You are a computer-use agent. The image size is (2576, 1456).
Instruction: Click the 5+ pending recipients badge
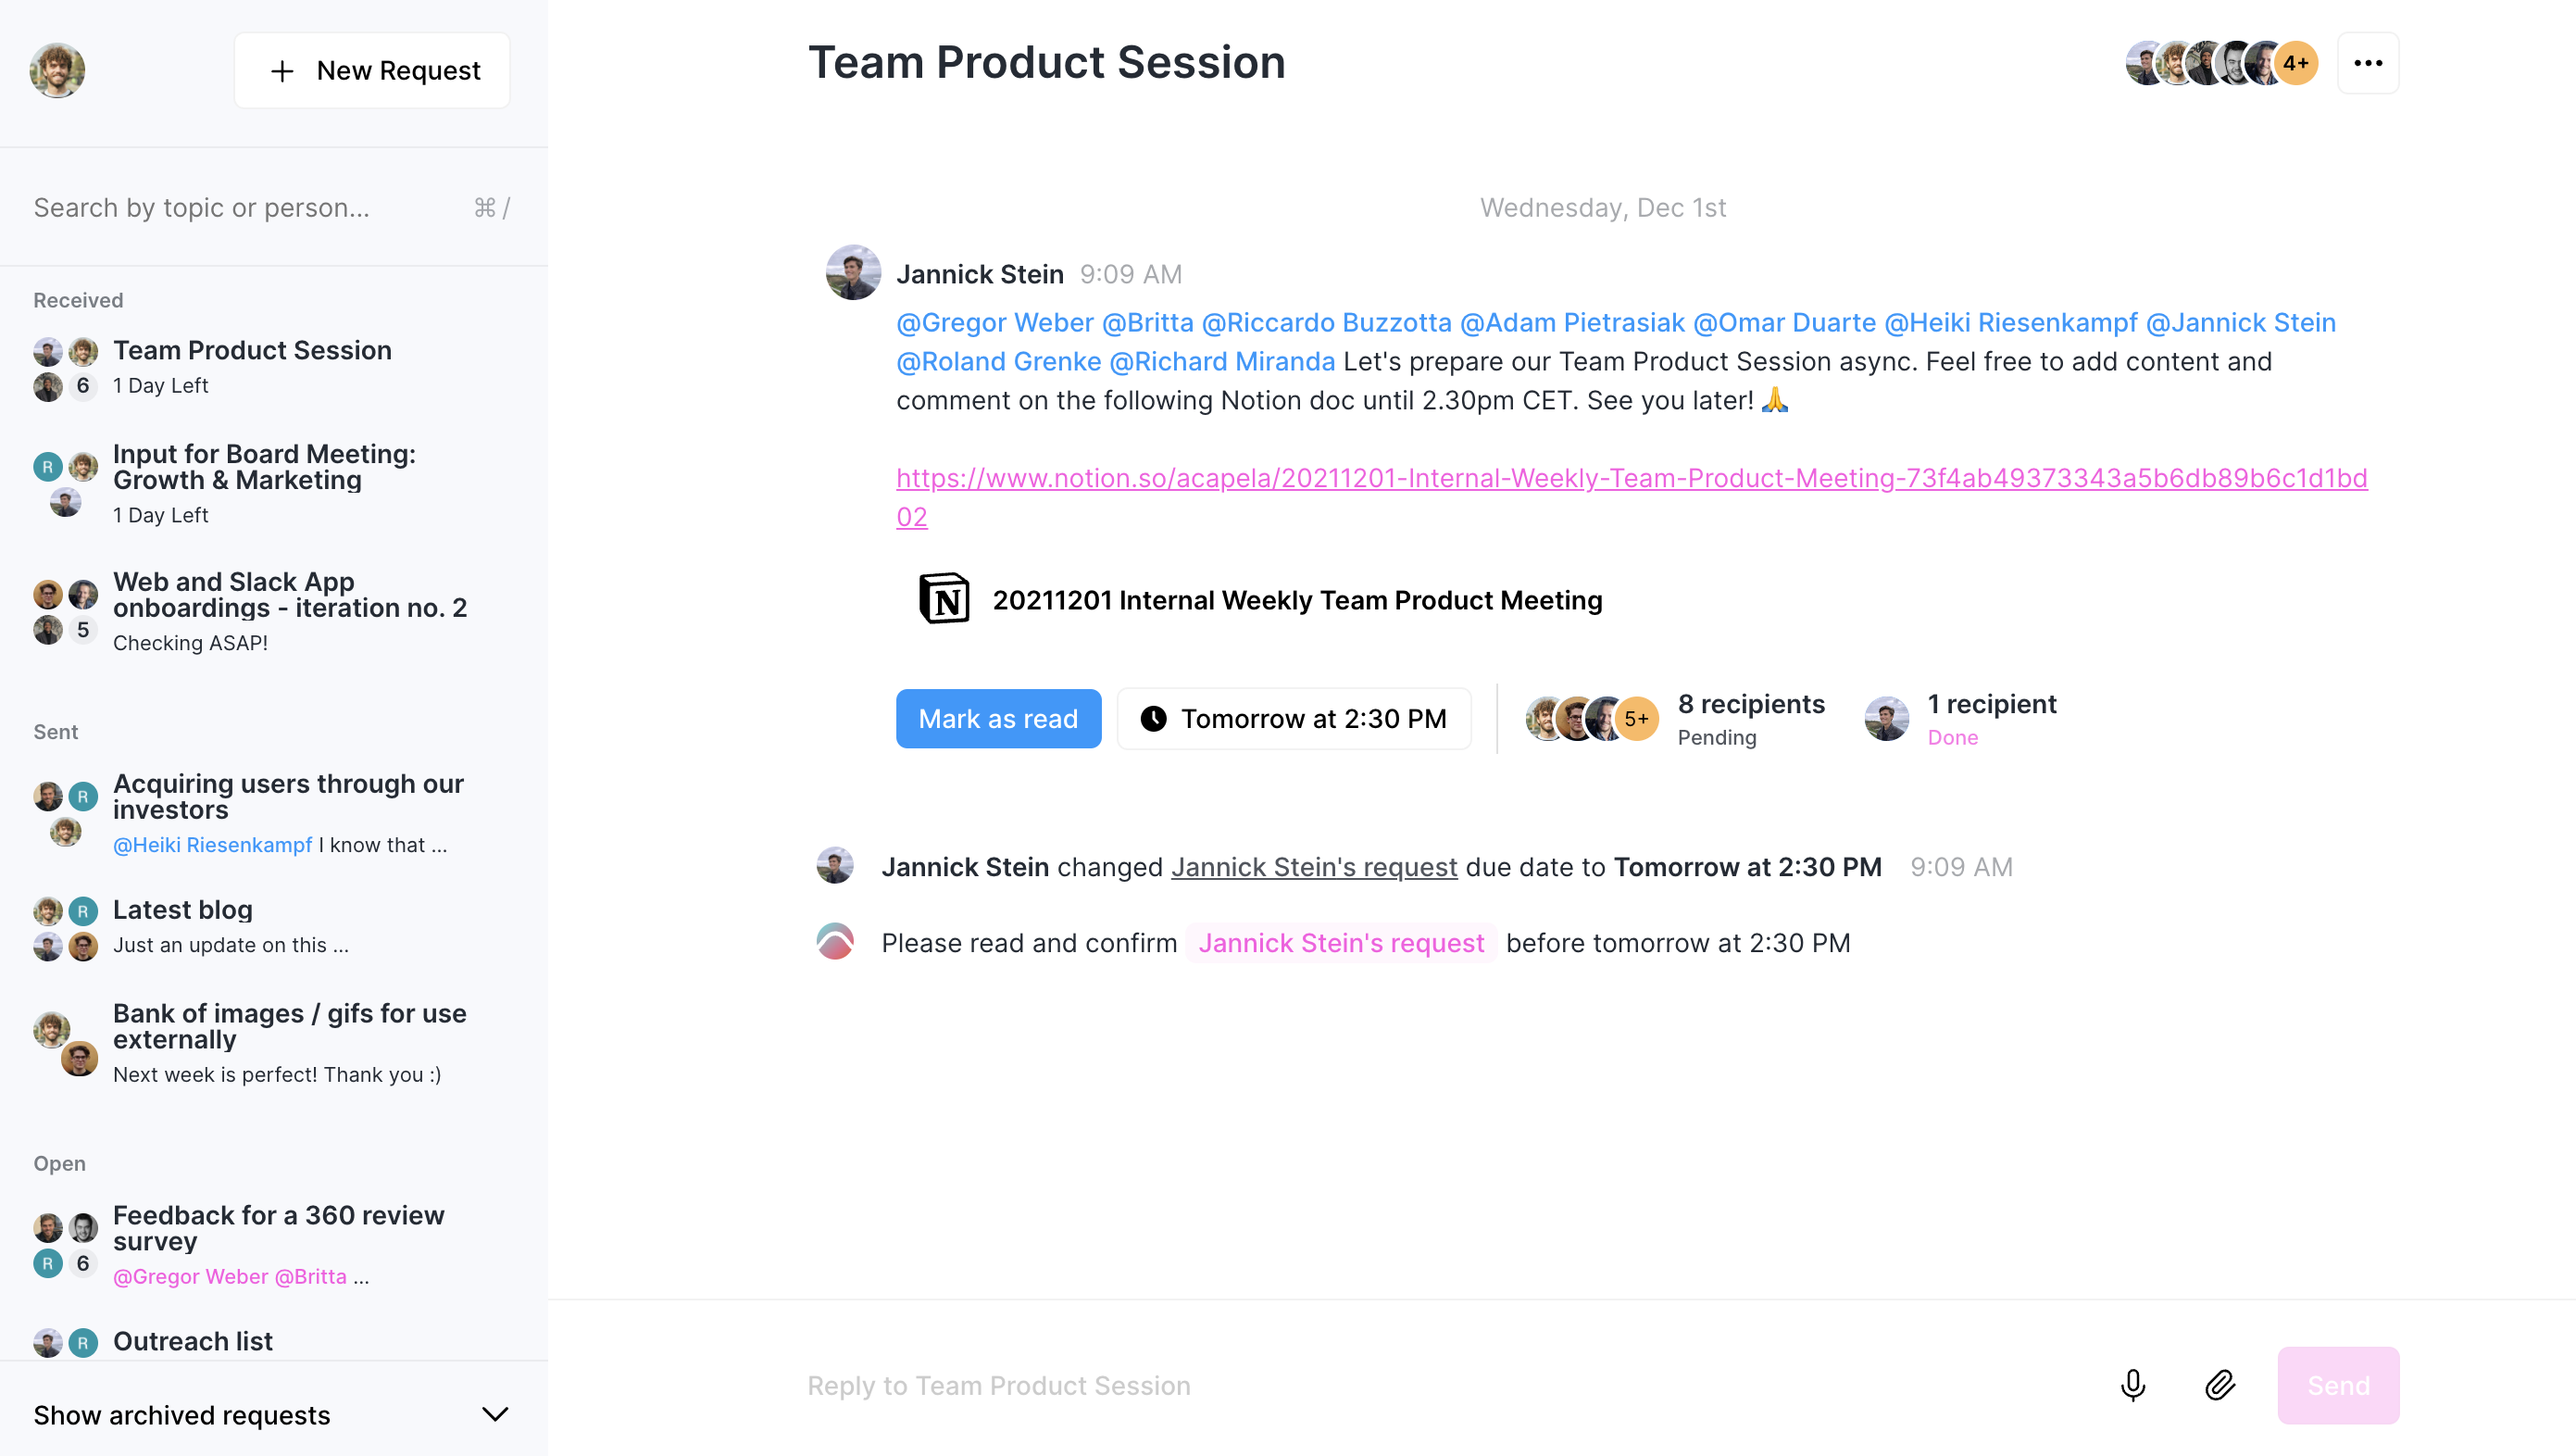click(x=1636, y=719)
